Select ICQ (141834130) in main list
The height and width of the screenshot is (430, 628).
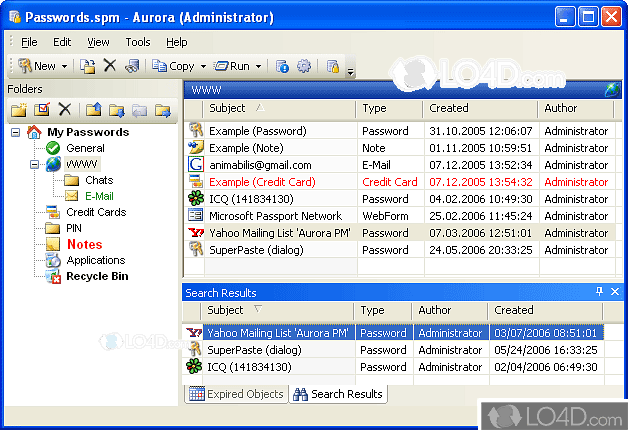click(x=399, y=199)
